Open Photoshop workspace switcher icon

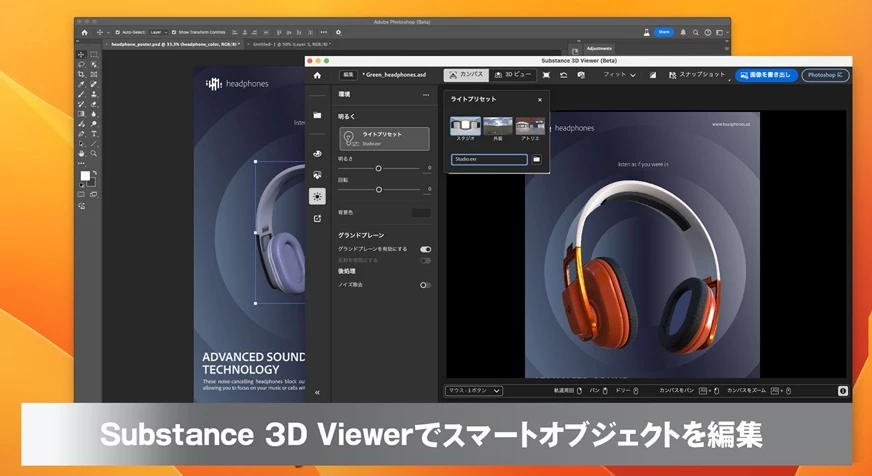(720, 32)
